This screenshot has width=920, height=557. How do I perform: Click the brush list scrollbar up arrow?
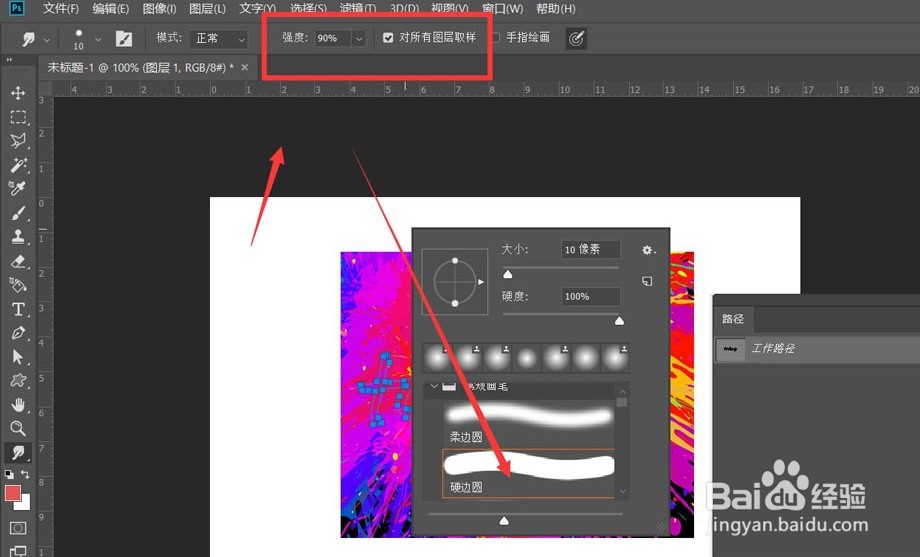(622, 391)
